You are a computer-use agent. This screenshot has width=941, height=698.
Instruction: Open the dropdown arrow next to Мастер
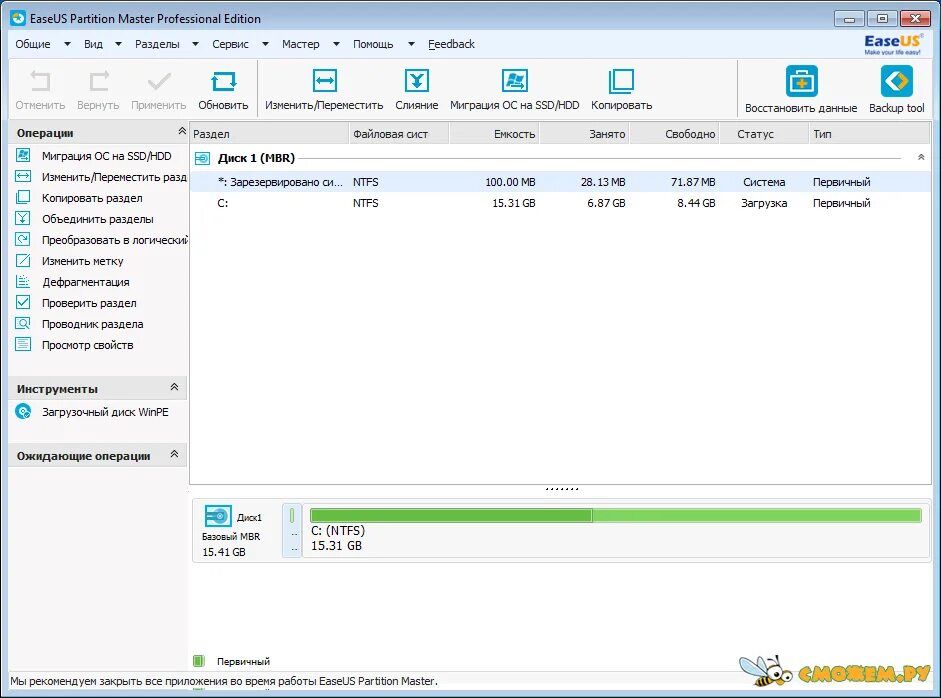[336, 44]
